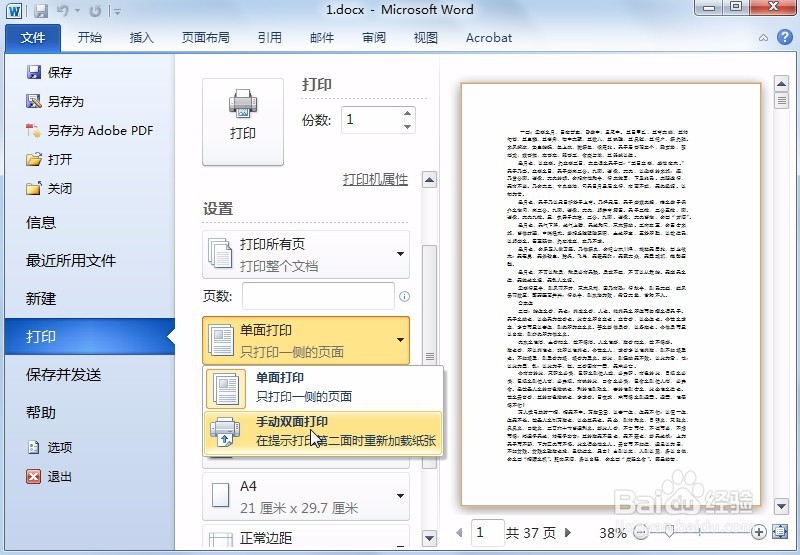Click the zoom to page icon
800x555 pixels.
pos(780,532)
